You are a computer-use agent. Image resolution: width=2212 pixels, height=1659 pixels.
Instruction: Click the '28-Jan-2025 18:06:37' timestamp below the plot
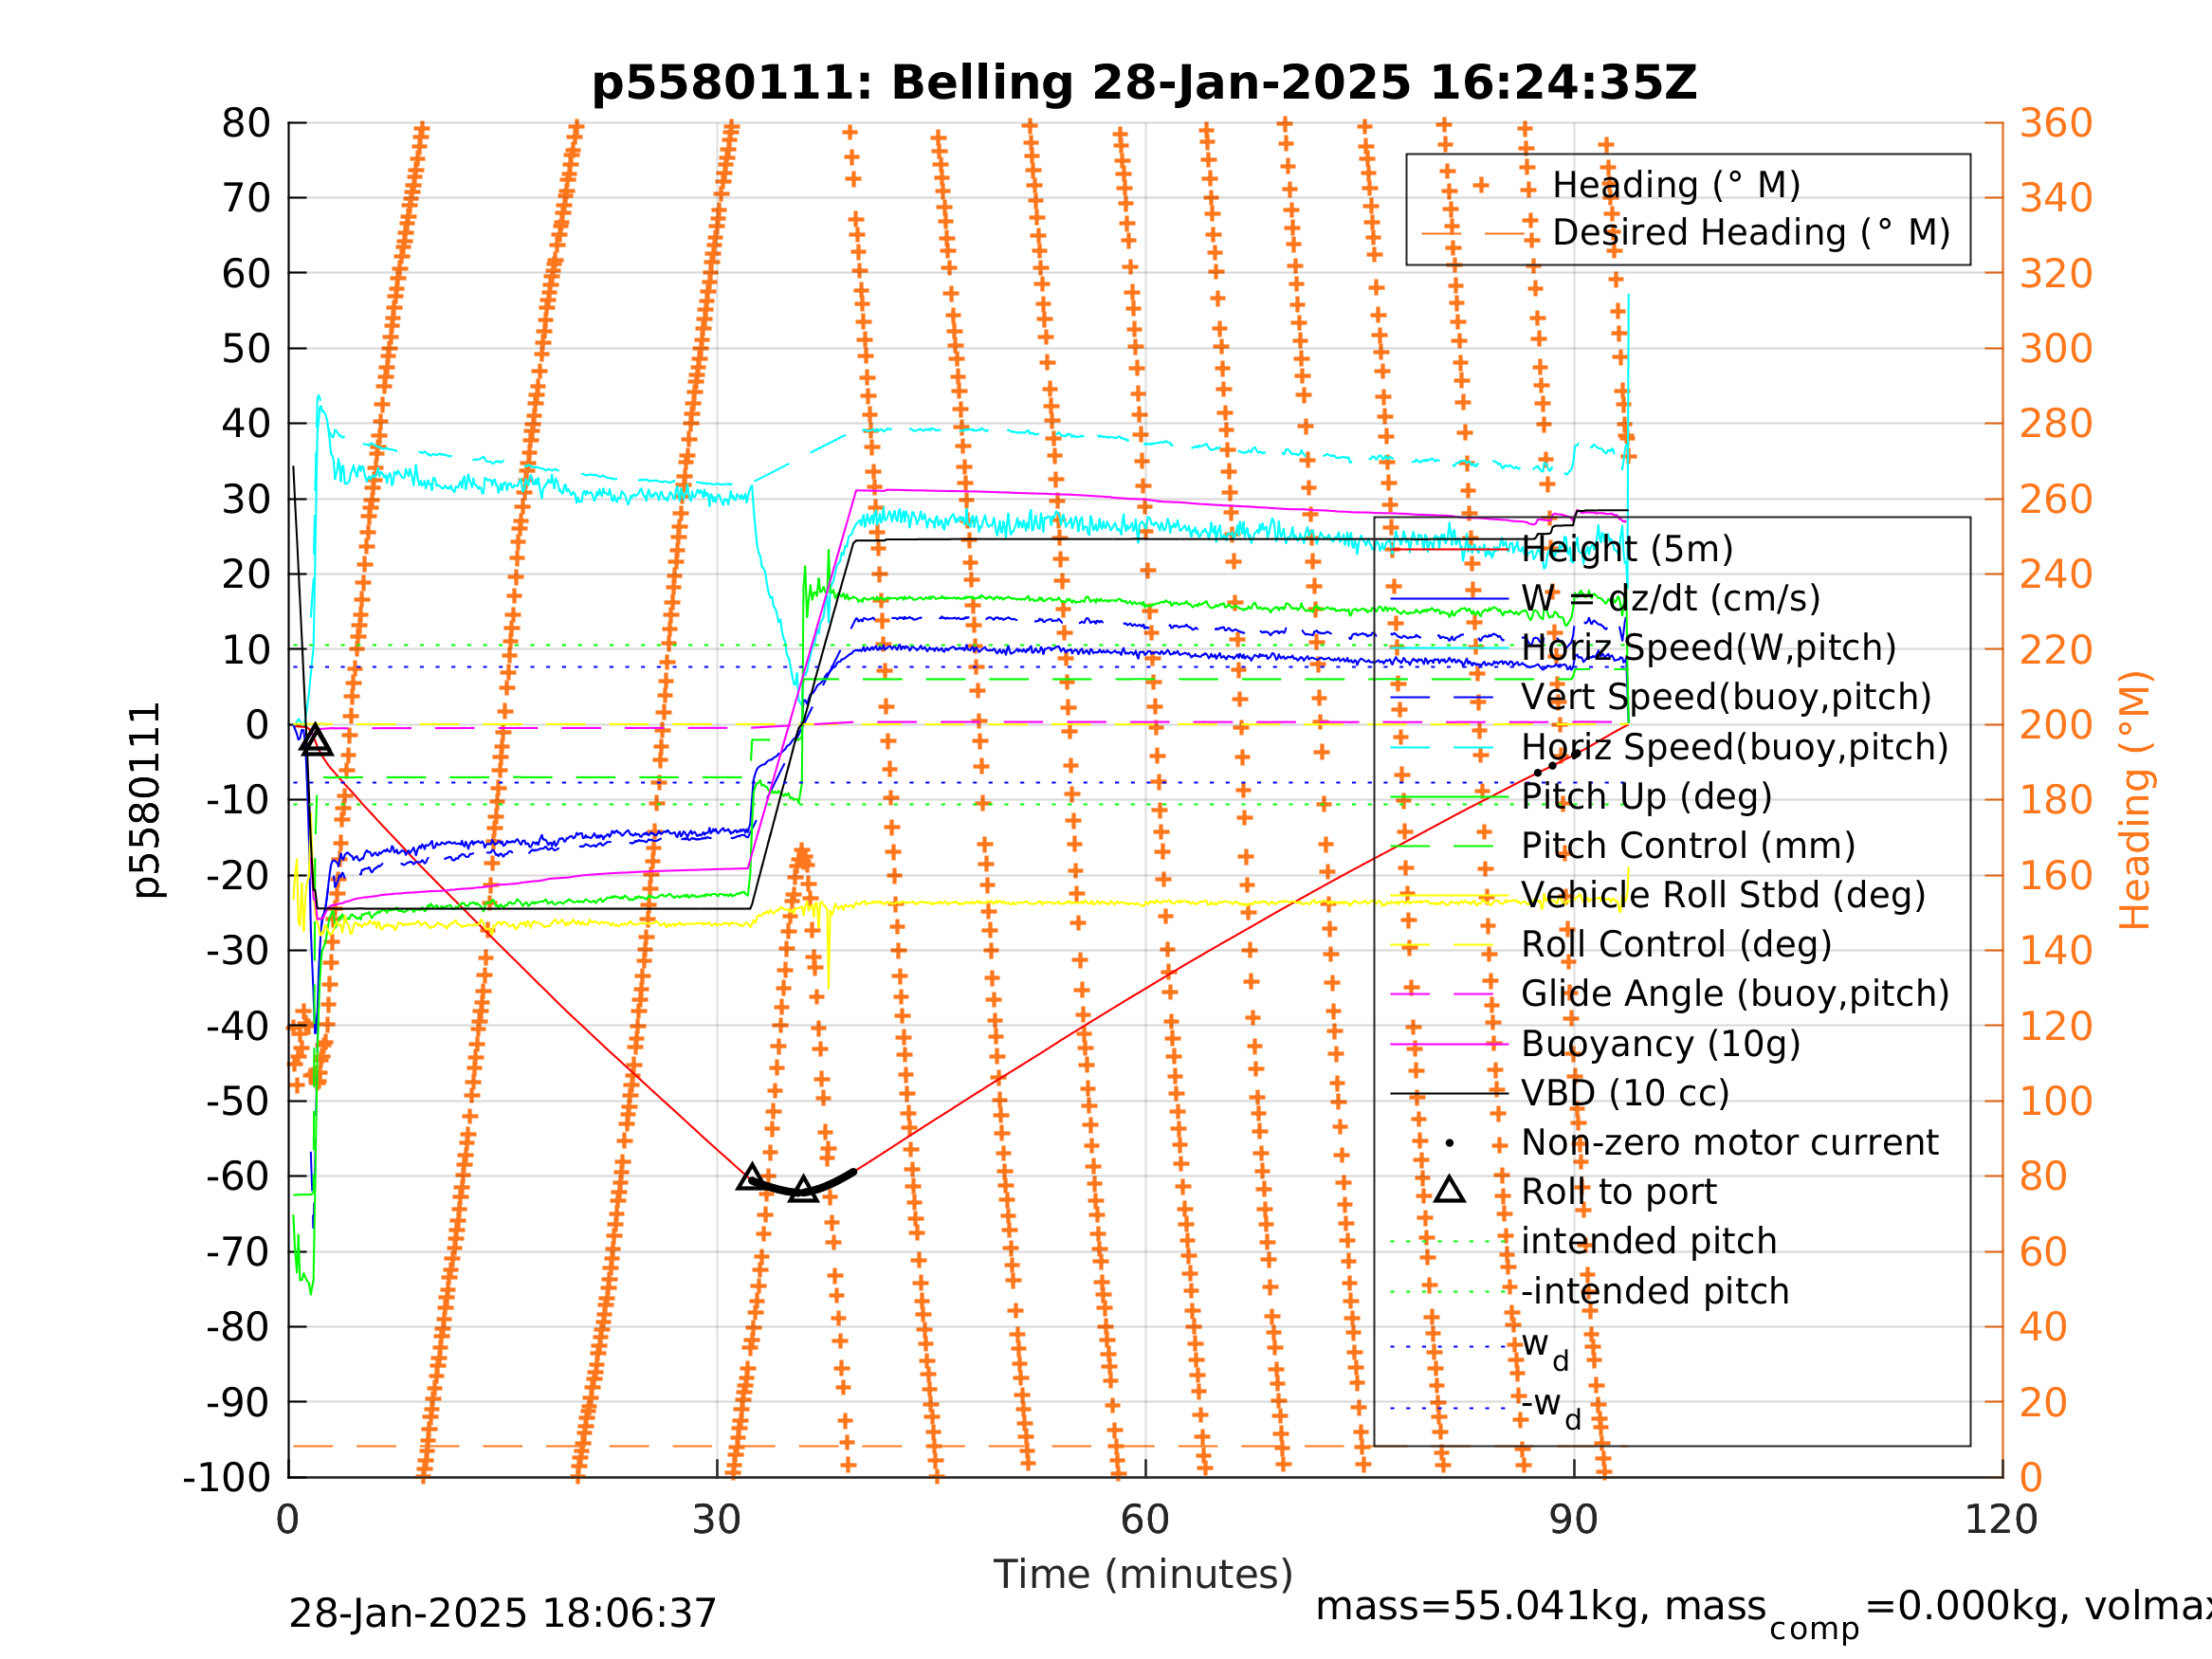[x=502, y=1613]
